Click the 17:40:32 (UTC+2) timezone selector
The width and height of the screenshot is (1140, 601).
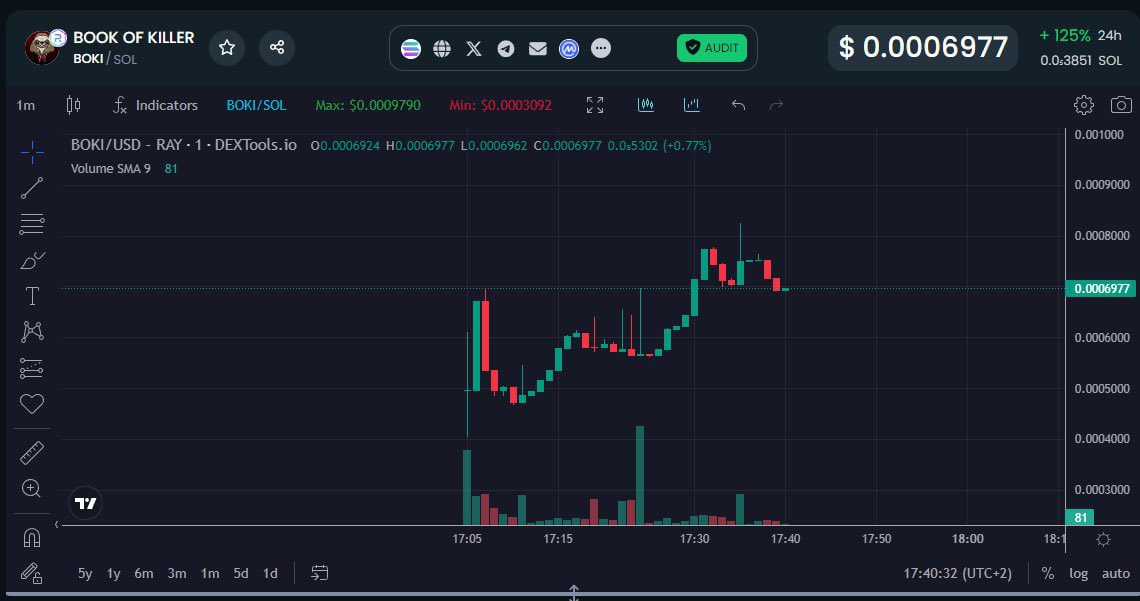tap(958, 573)
